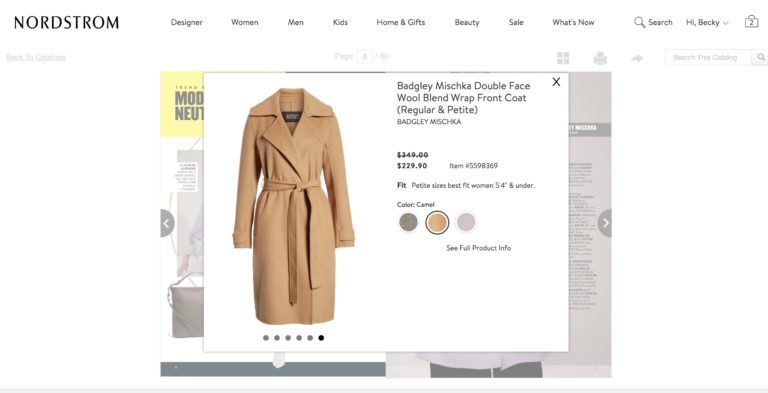Open the Kids menu
This screenshot has height=393, width=768.
[x=340, y=22]
